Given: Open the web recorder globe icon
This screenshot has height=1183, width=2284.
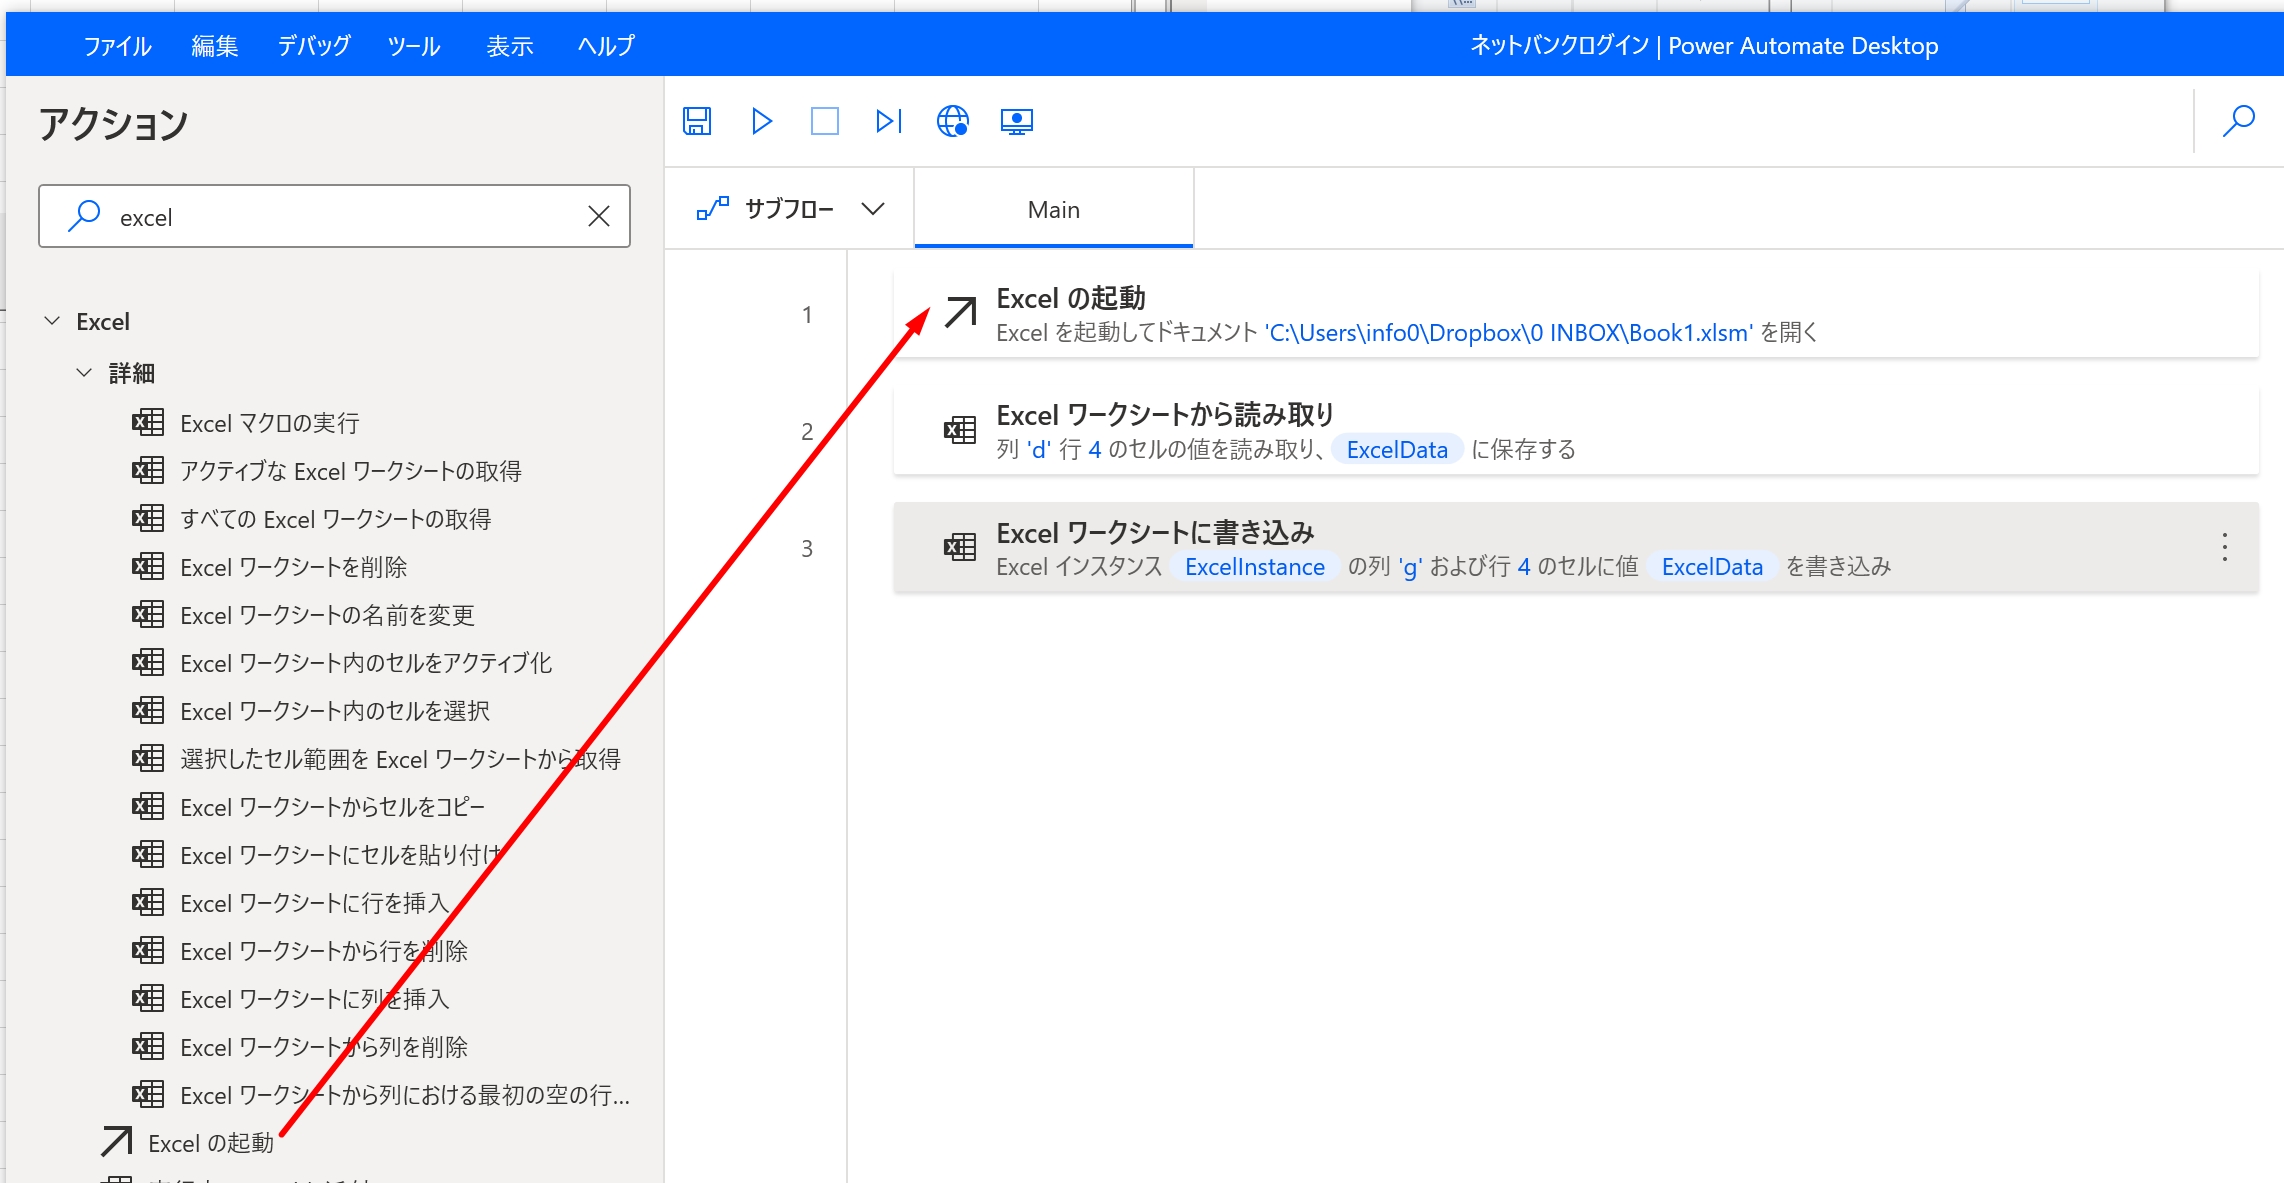Looking at the screenshot, I should 952,121.
